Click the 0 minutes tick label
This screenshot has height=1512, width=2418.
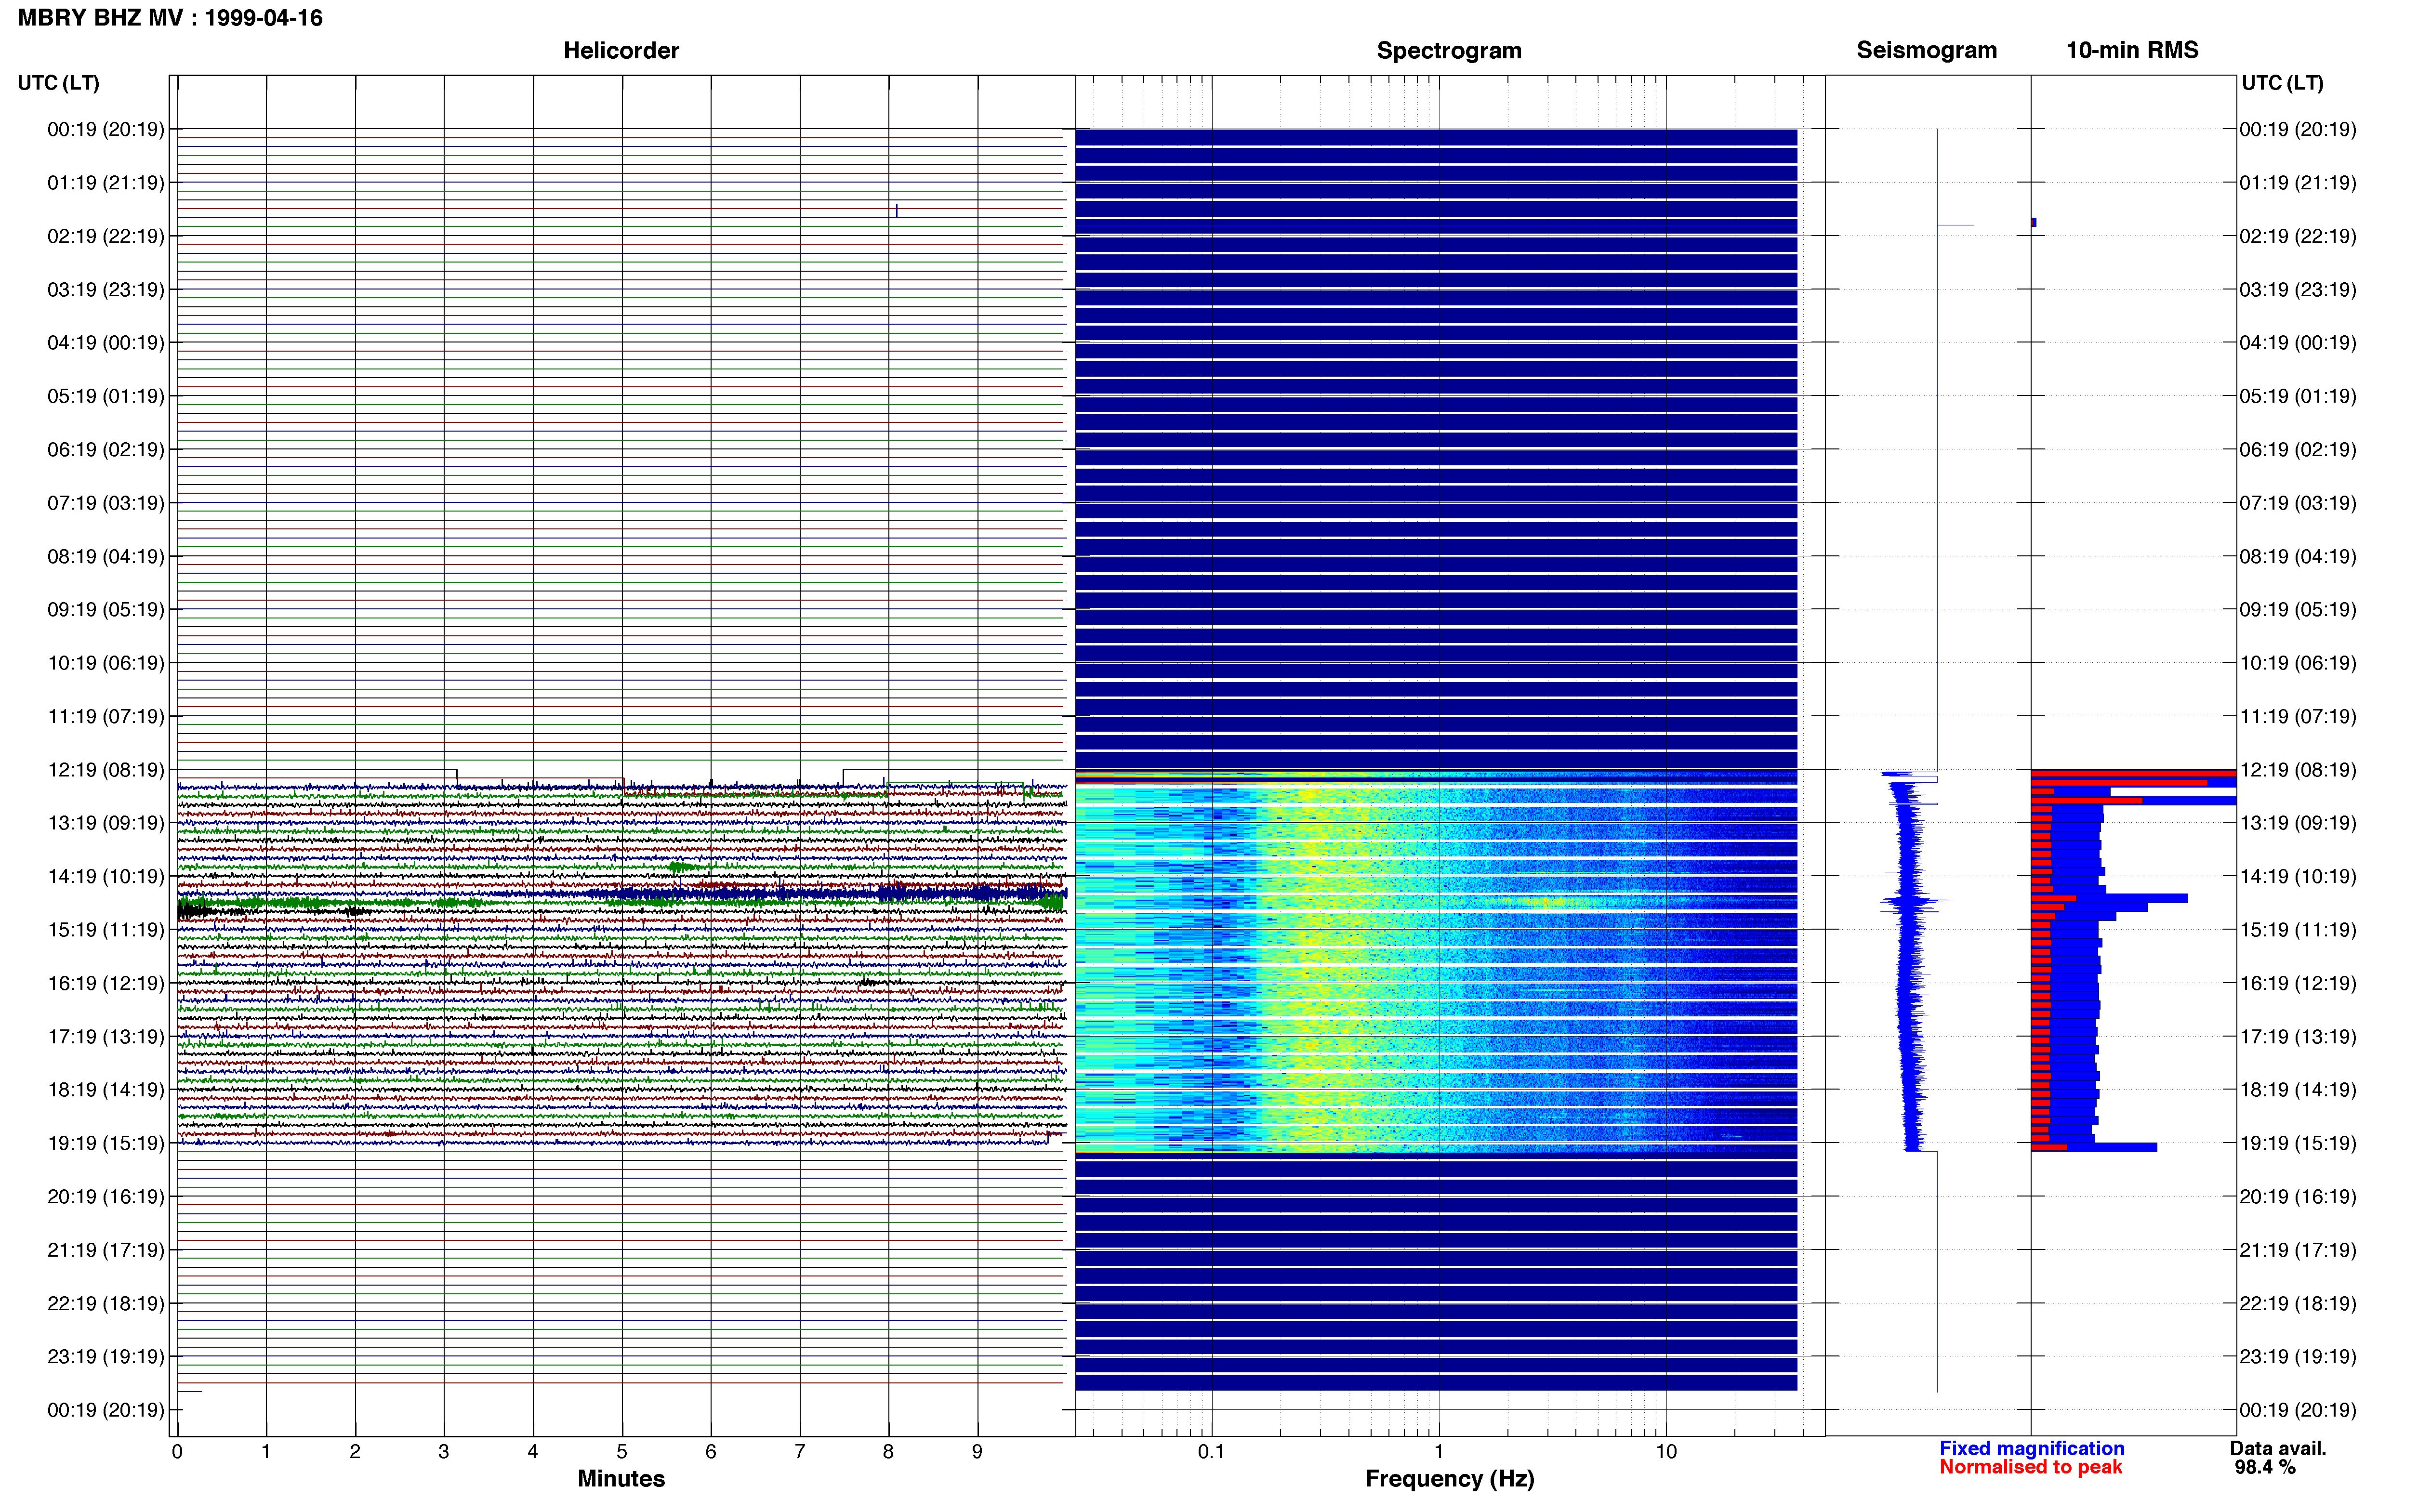coord(177,1452)
